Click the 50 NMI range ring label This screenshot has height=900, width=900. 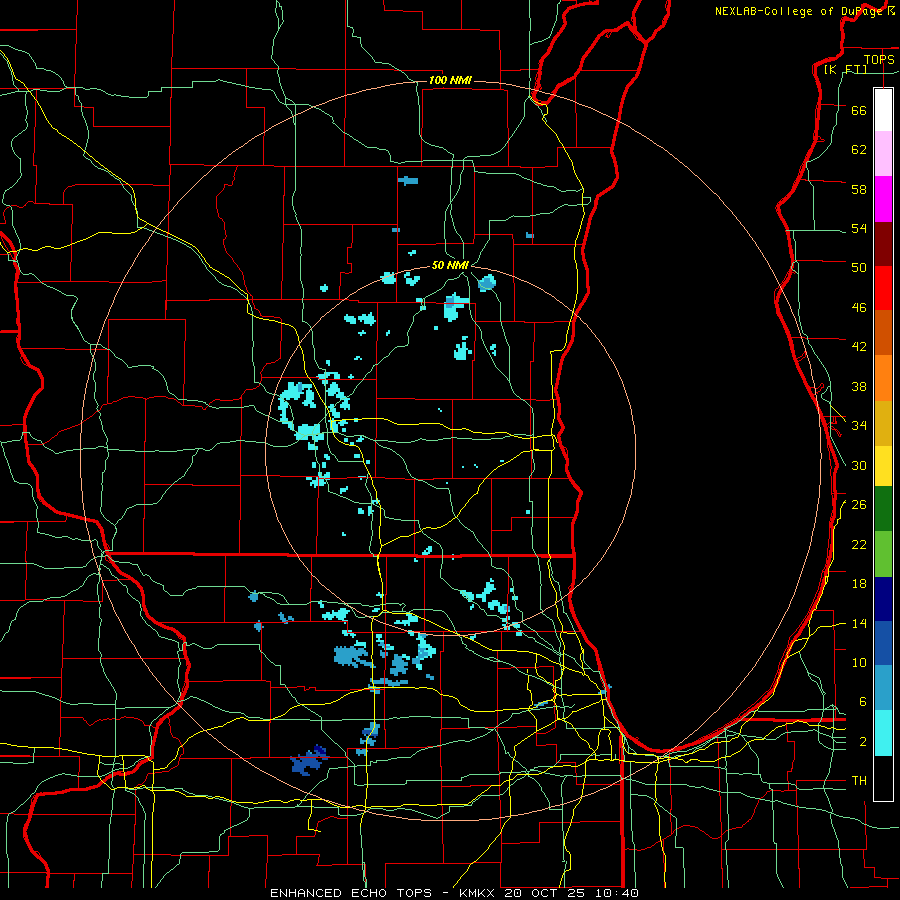coord(450,265)
